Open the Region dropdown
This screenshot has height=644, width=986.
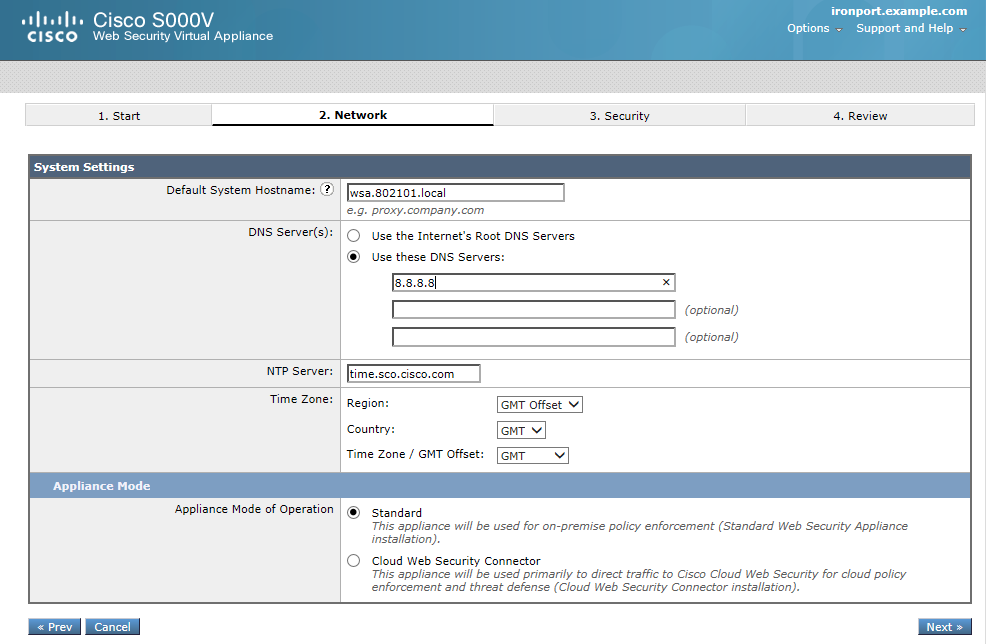[539, 404]
